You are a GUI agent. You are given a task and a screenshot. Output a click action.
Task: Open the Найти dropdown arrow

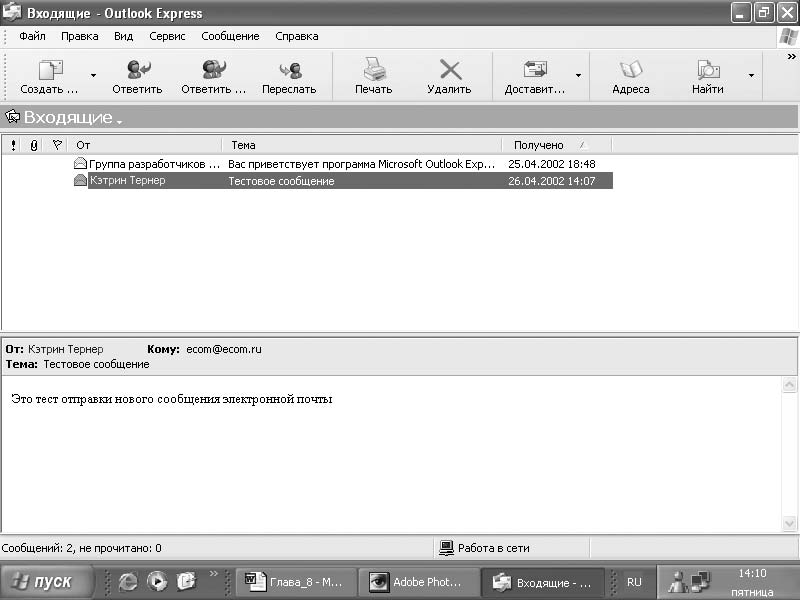pos(751,75)
